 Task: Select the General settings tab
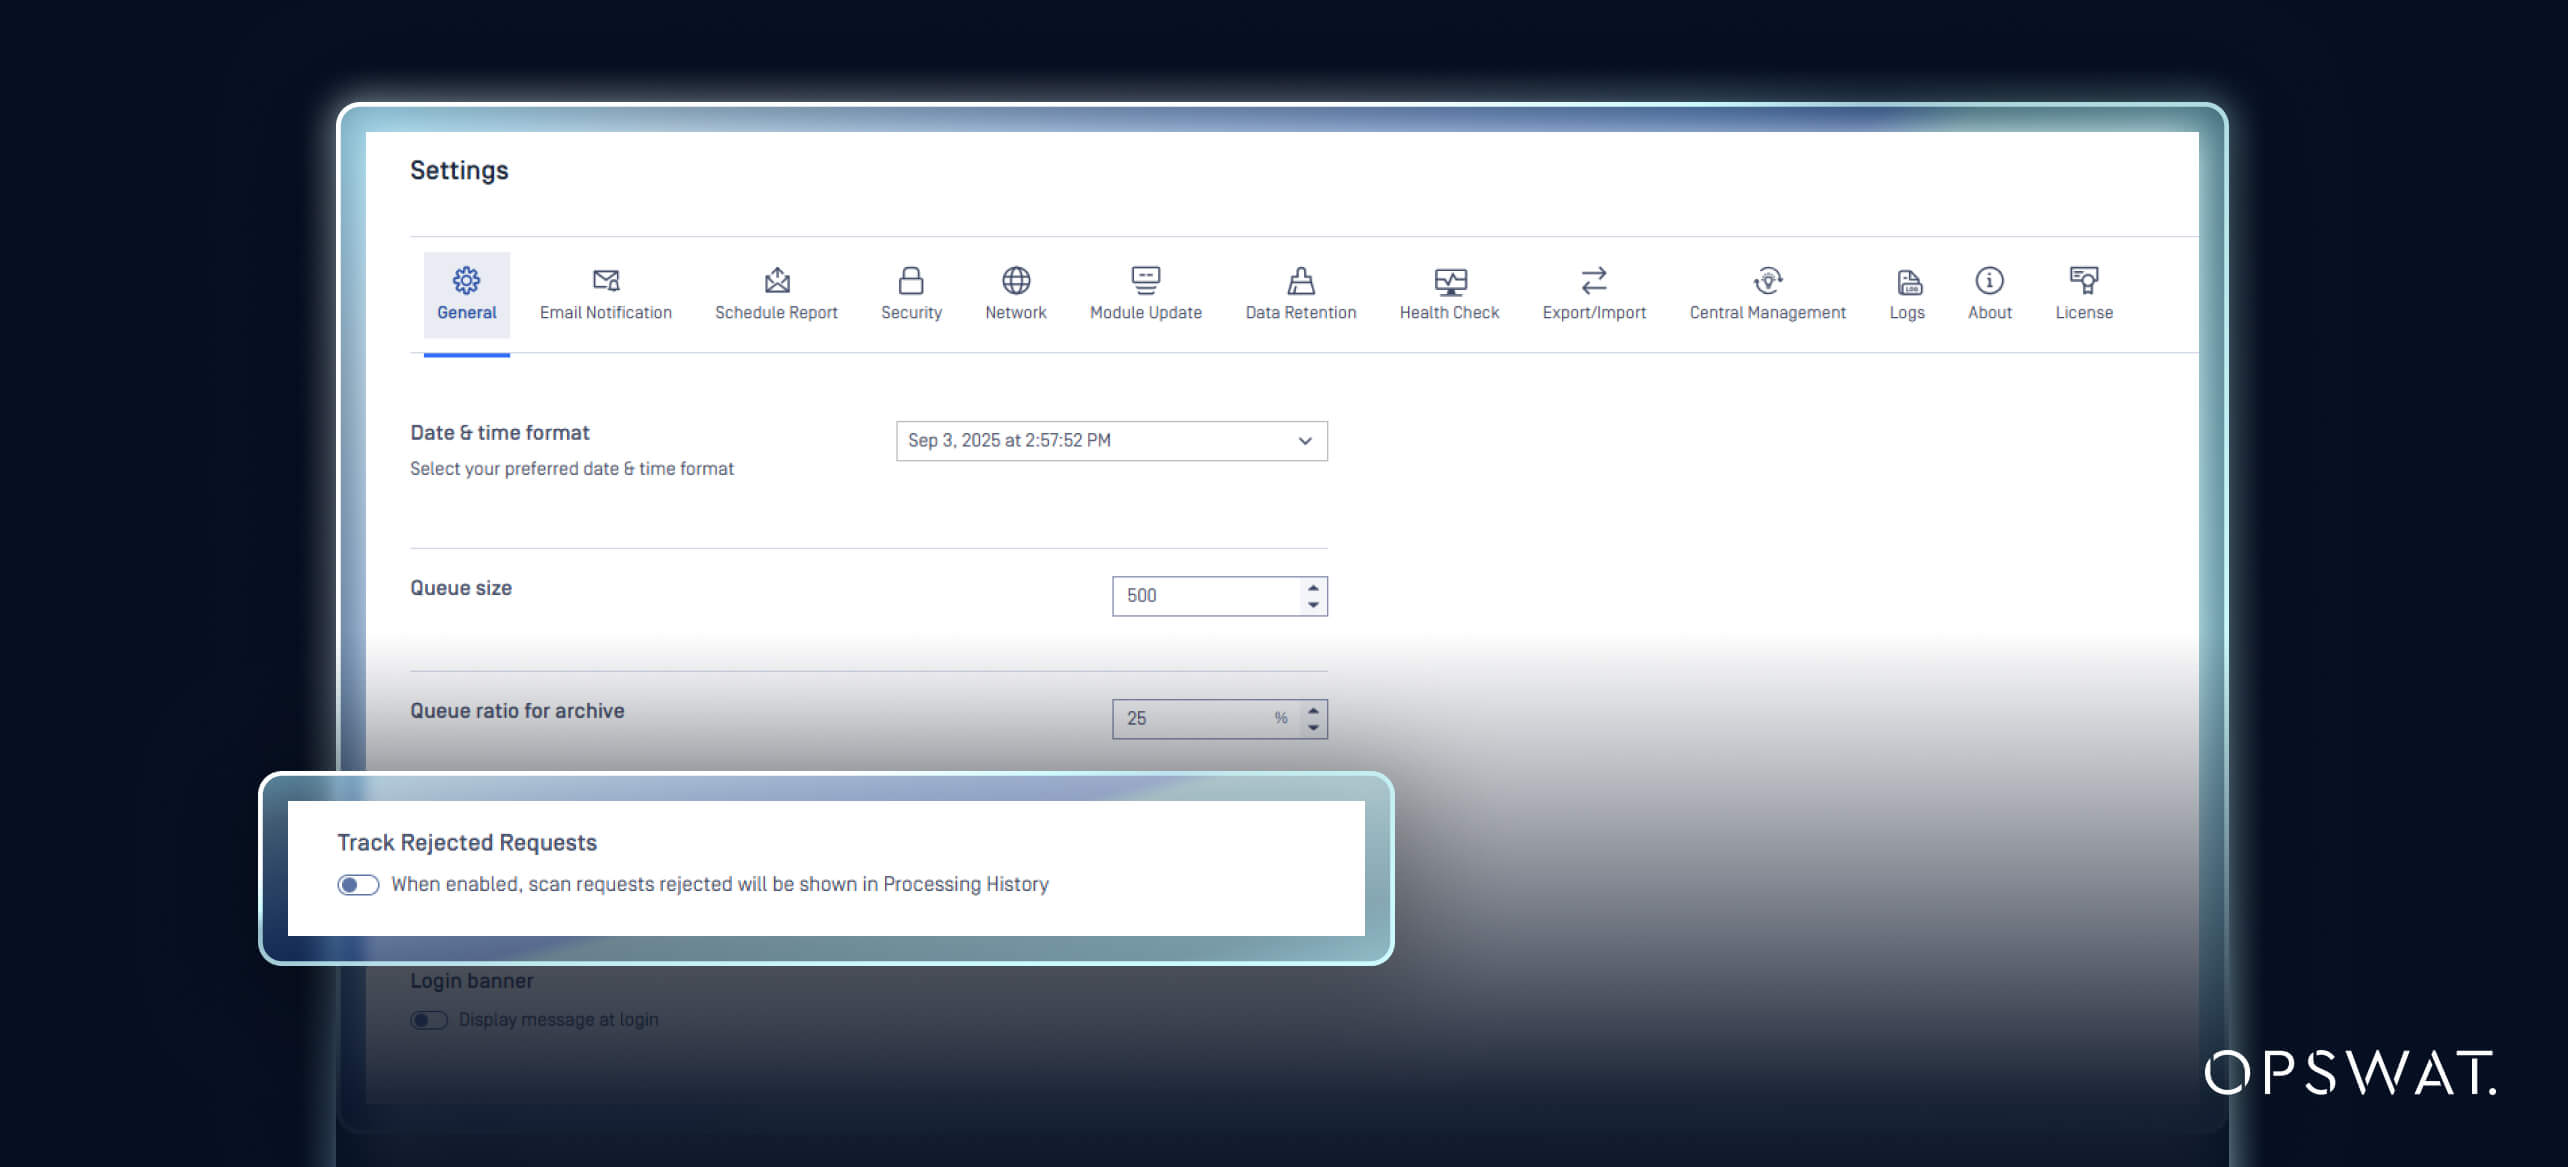click(x=466, y=281)
